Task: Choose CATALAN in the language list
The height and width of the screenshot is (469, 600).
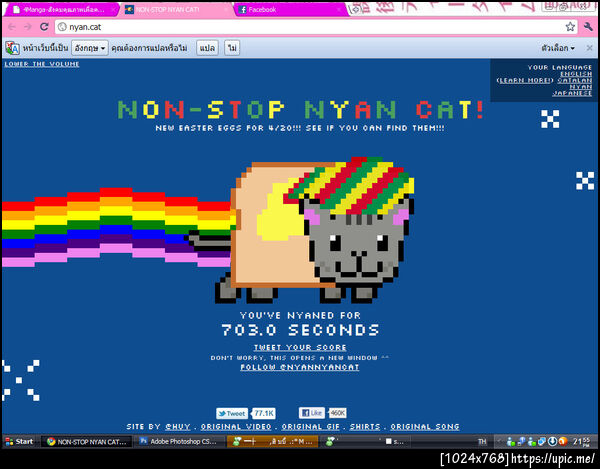Action: pyautogui.click(x=575, y=80)
